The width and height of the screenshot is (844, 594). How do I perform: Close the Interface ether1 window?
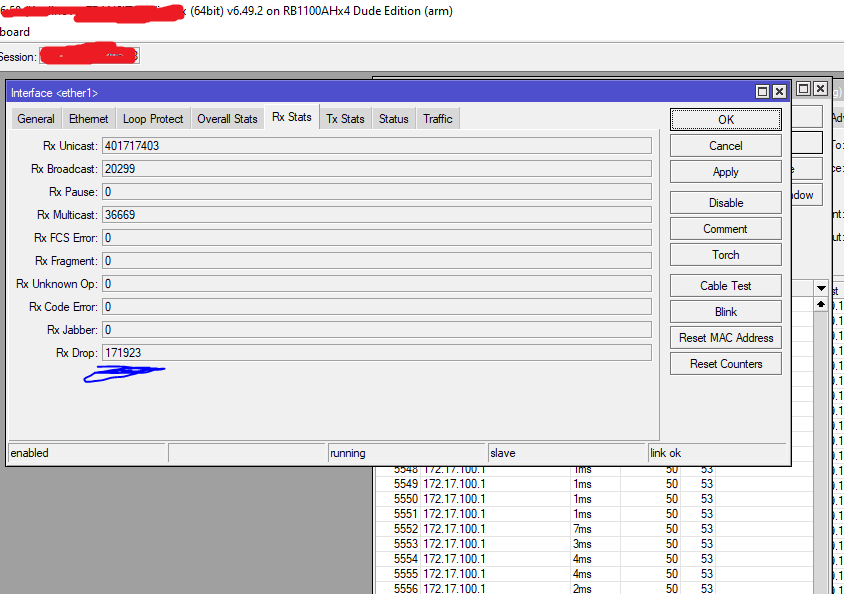tap(779, 91)
